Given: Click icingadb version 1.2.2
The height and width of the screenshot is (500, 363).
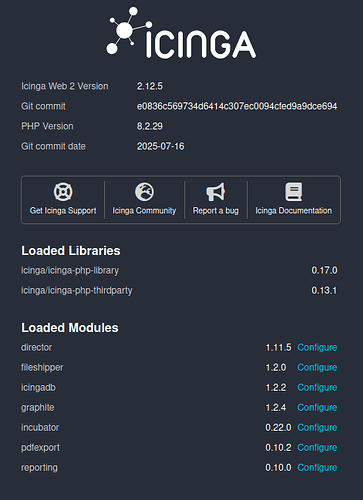Looking at the screenshot, I should (x=276, y=387).
